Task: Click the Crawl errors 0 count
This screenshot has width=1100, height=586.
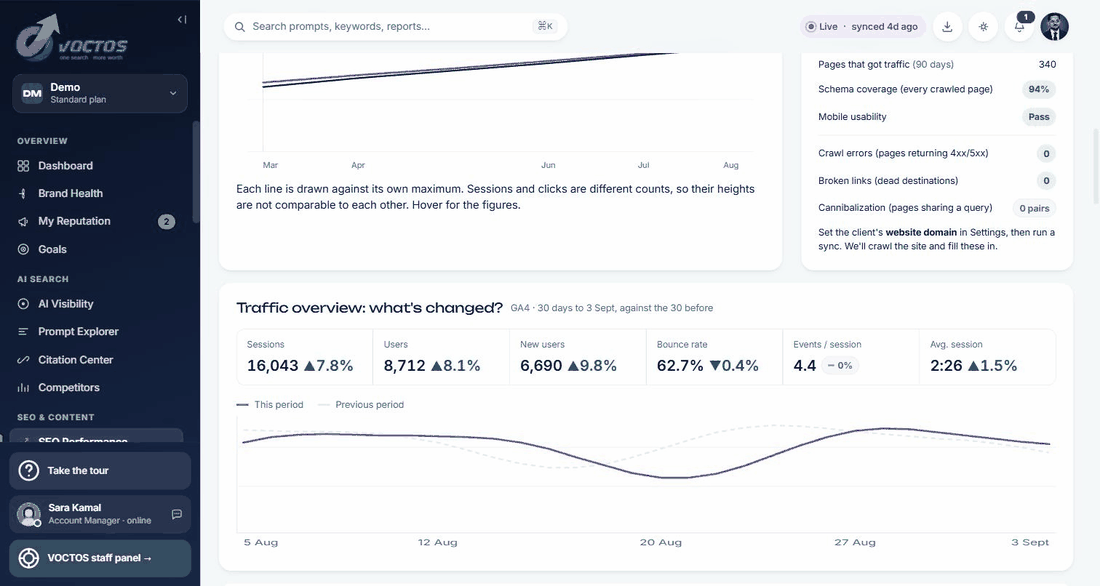Action: tap(1046, 154)
